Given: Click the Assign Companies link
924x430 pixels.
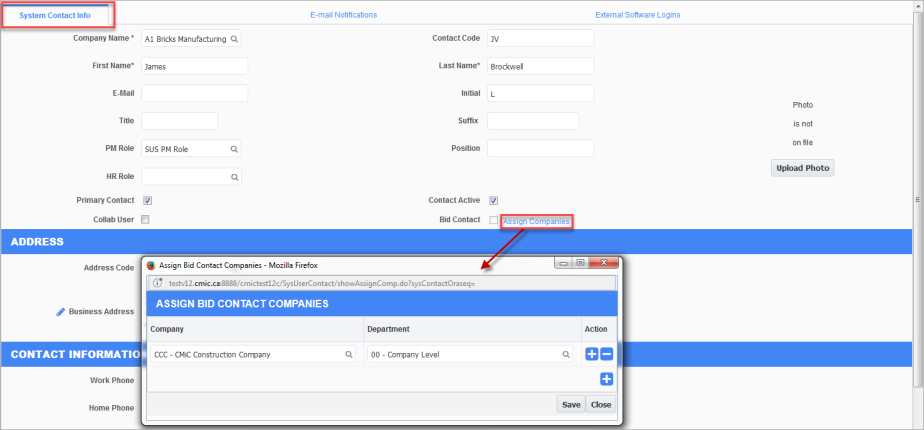Looking at the screenshot, I should click(x=536, y=221).
